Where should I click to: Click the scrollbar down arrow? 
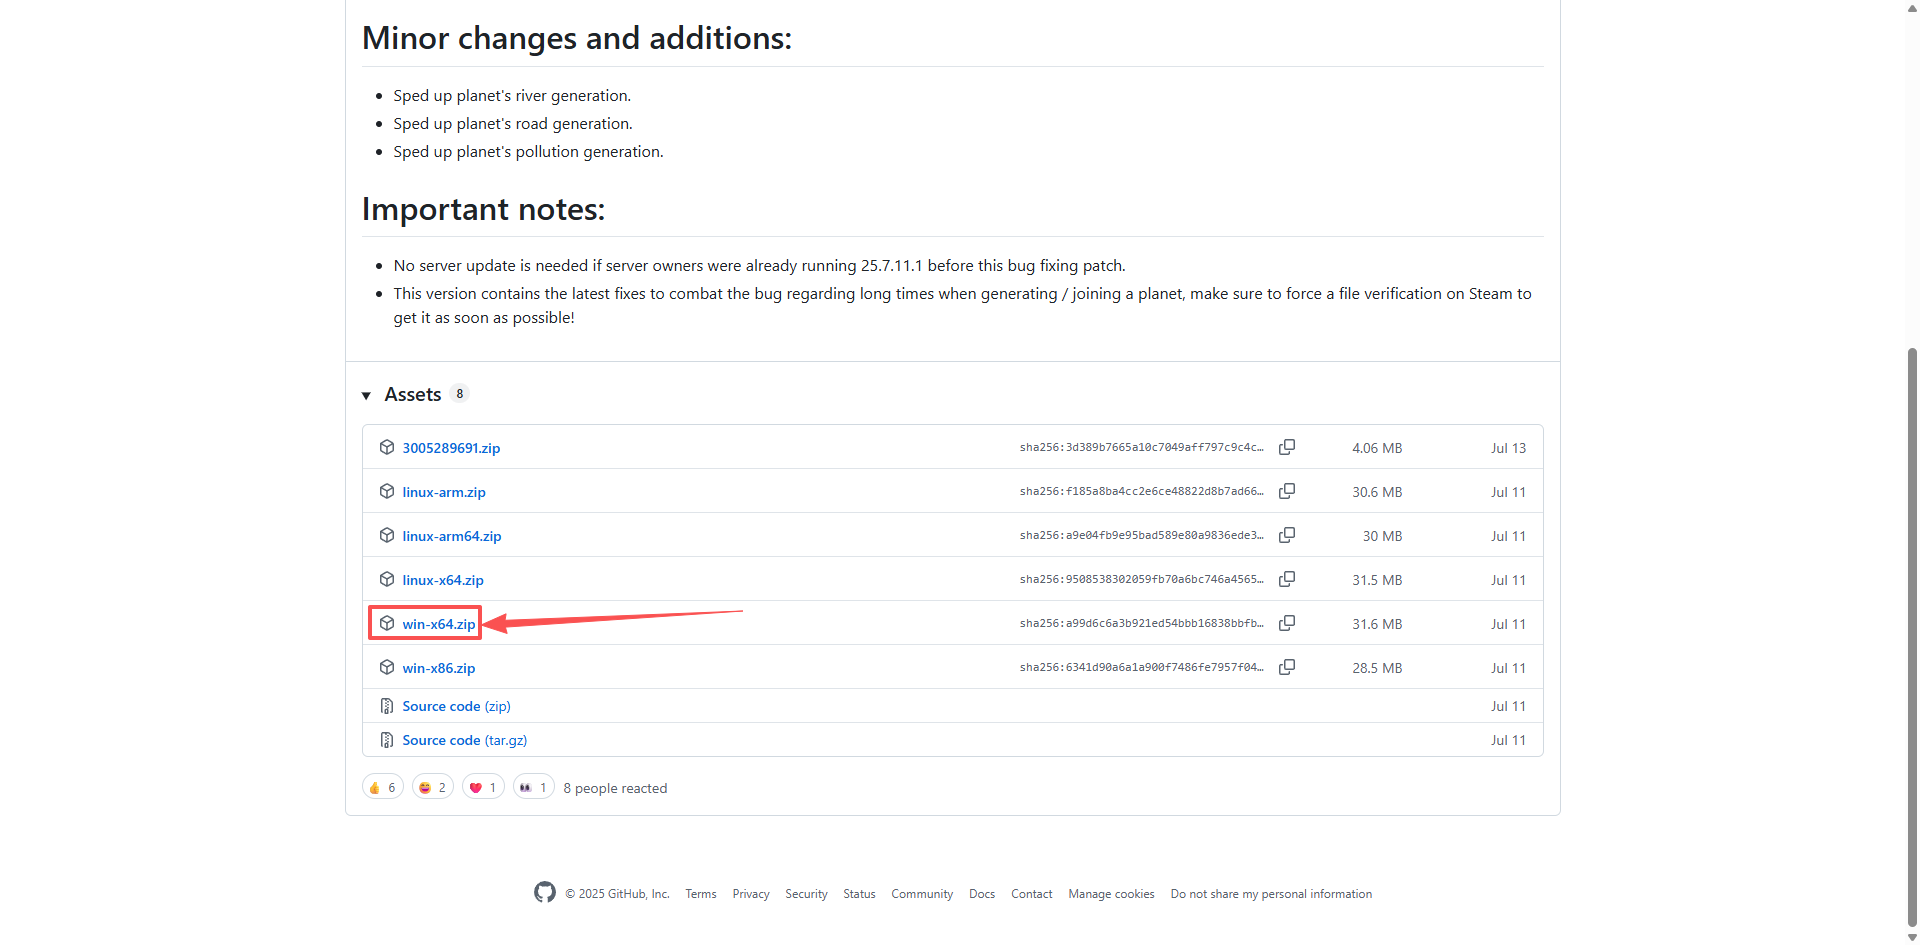pos(1912,937)
